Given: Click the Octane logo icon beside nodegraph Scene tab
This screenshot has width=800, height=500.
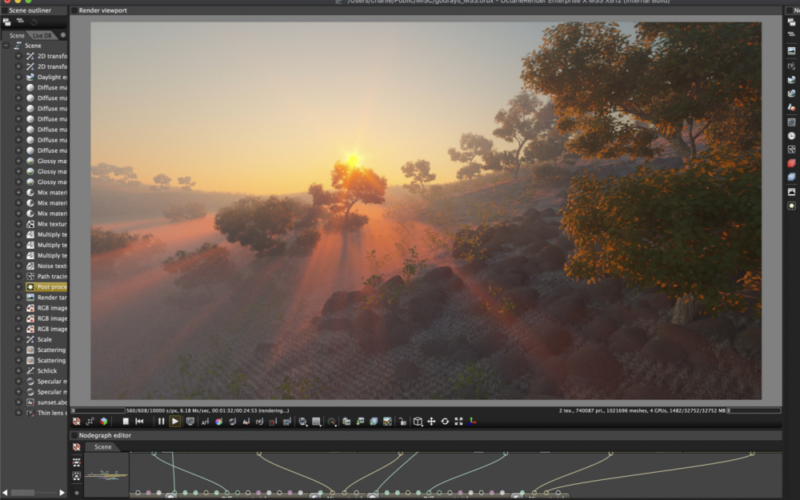Looking at the screenshot, I should [x=77, y=447].
